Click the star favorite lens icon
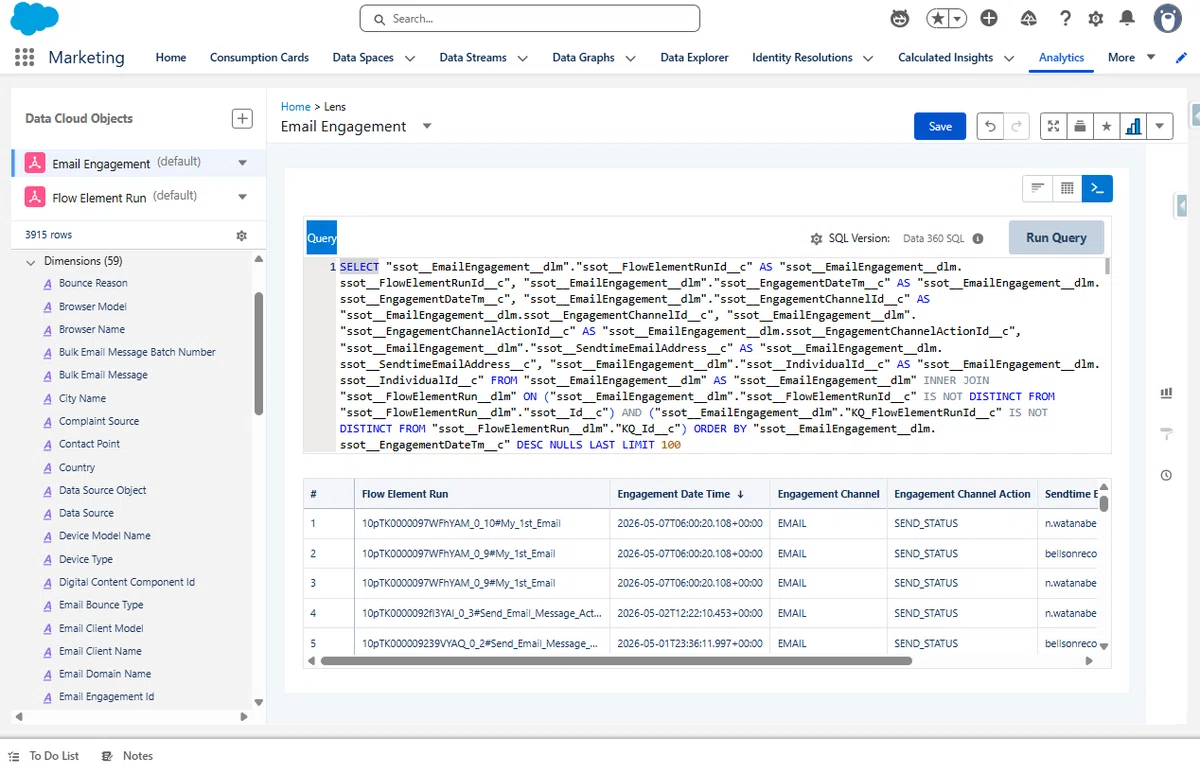The image size is (1200, 771). [1106, 126]
